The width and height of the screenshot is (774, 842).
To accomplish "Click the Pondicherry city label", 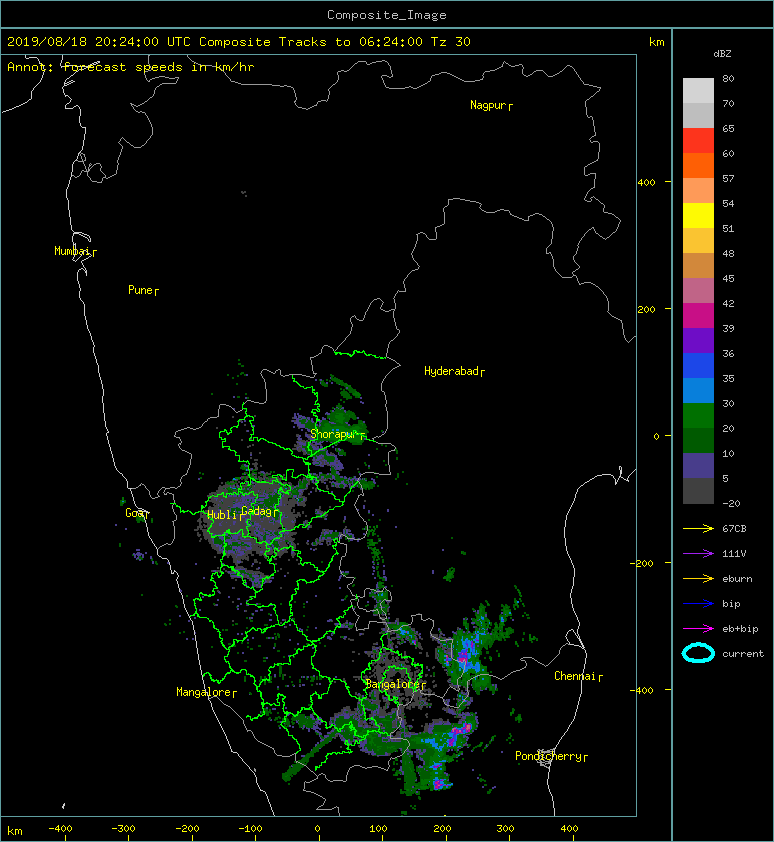I will pos(548,756).
